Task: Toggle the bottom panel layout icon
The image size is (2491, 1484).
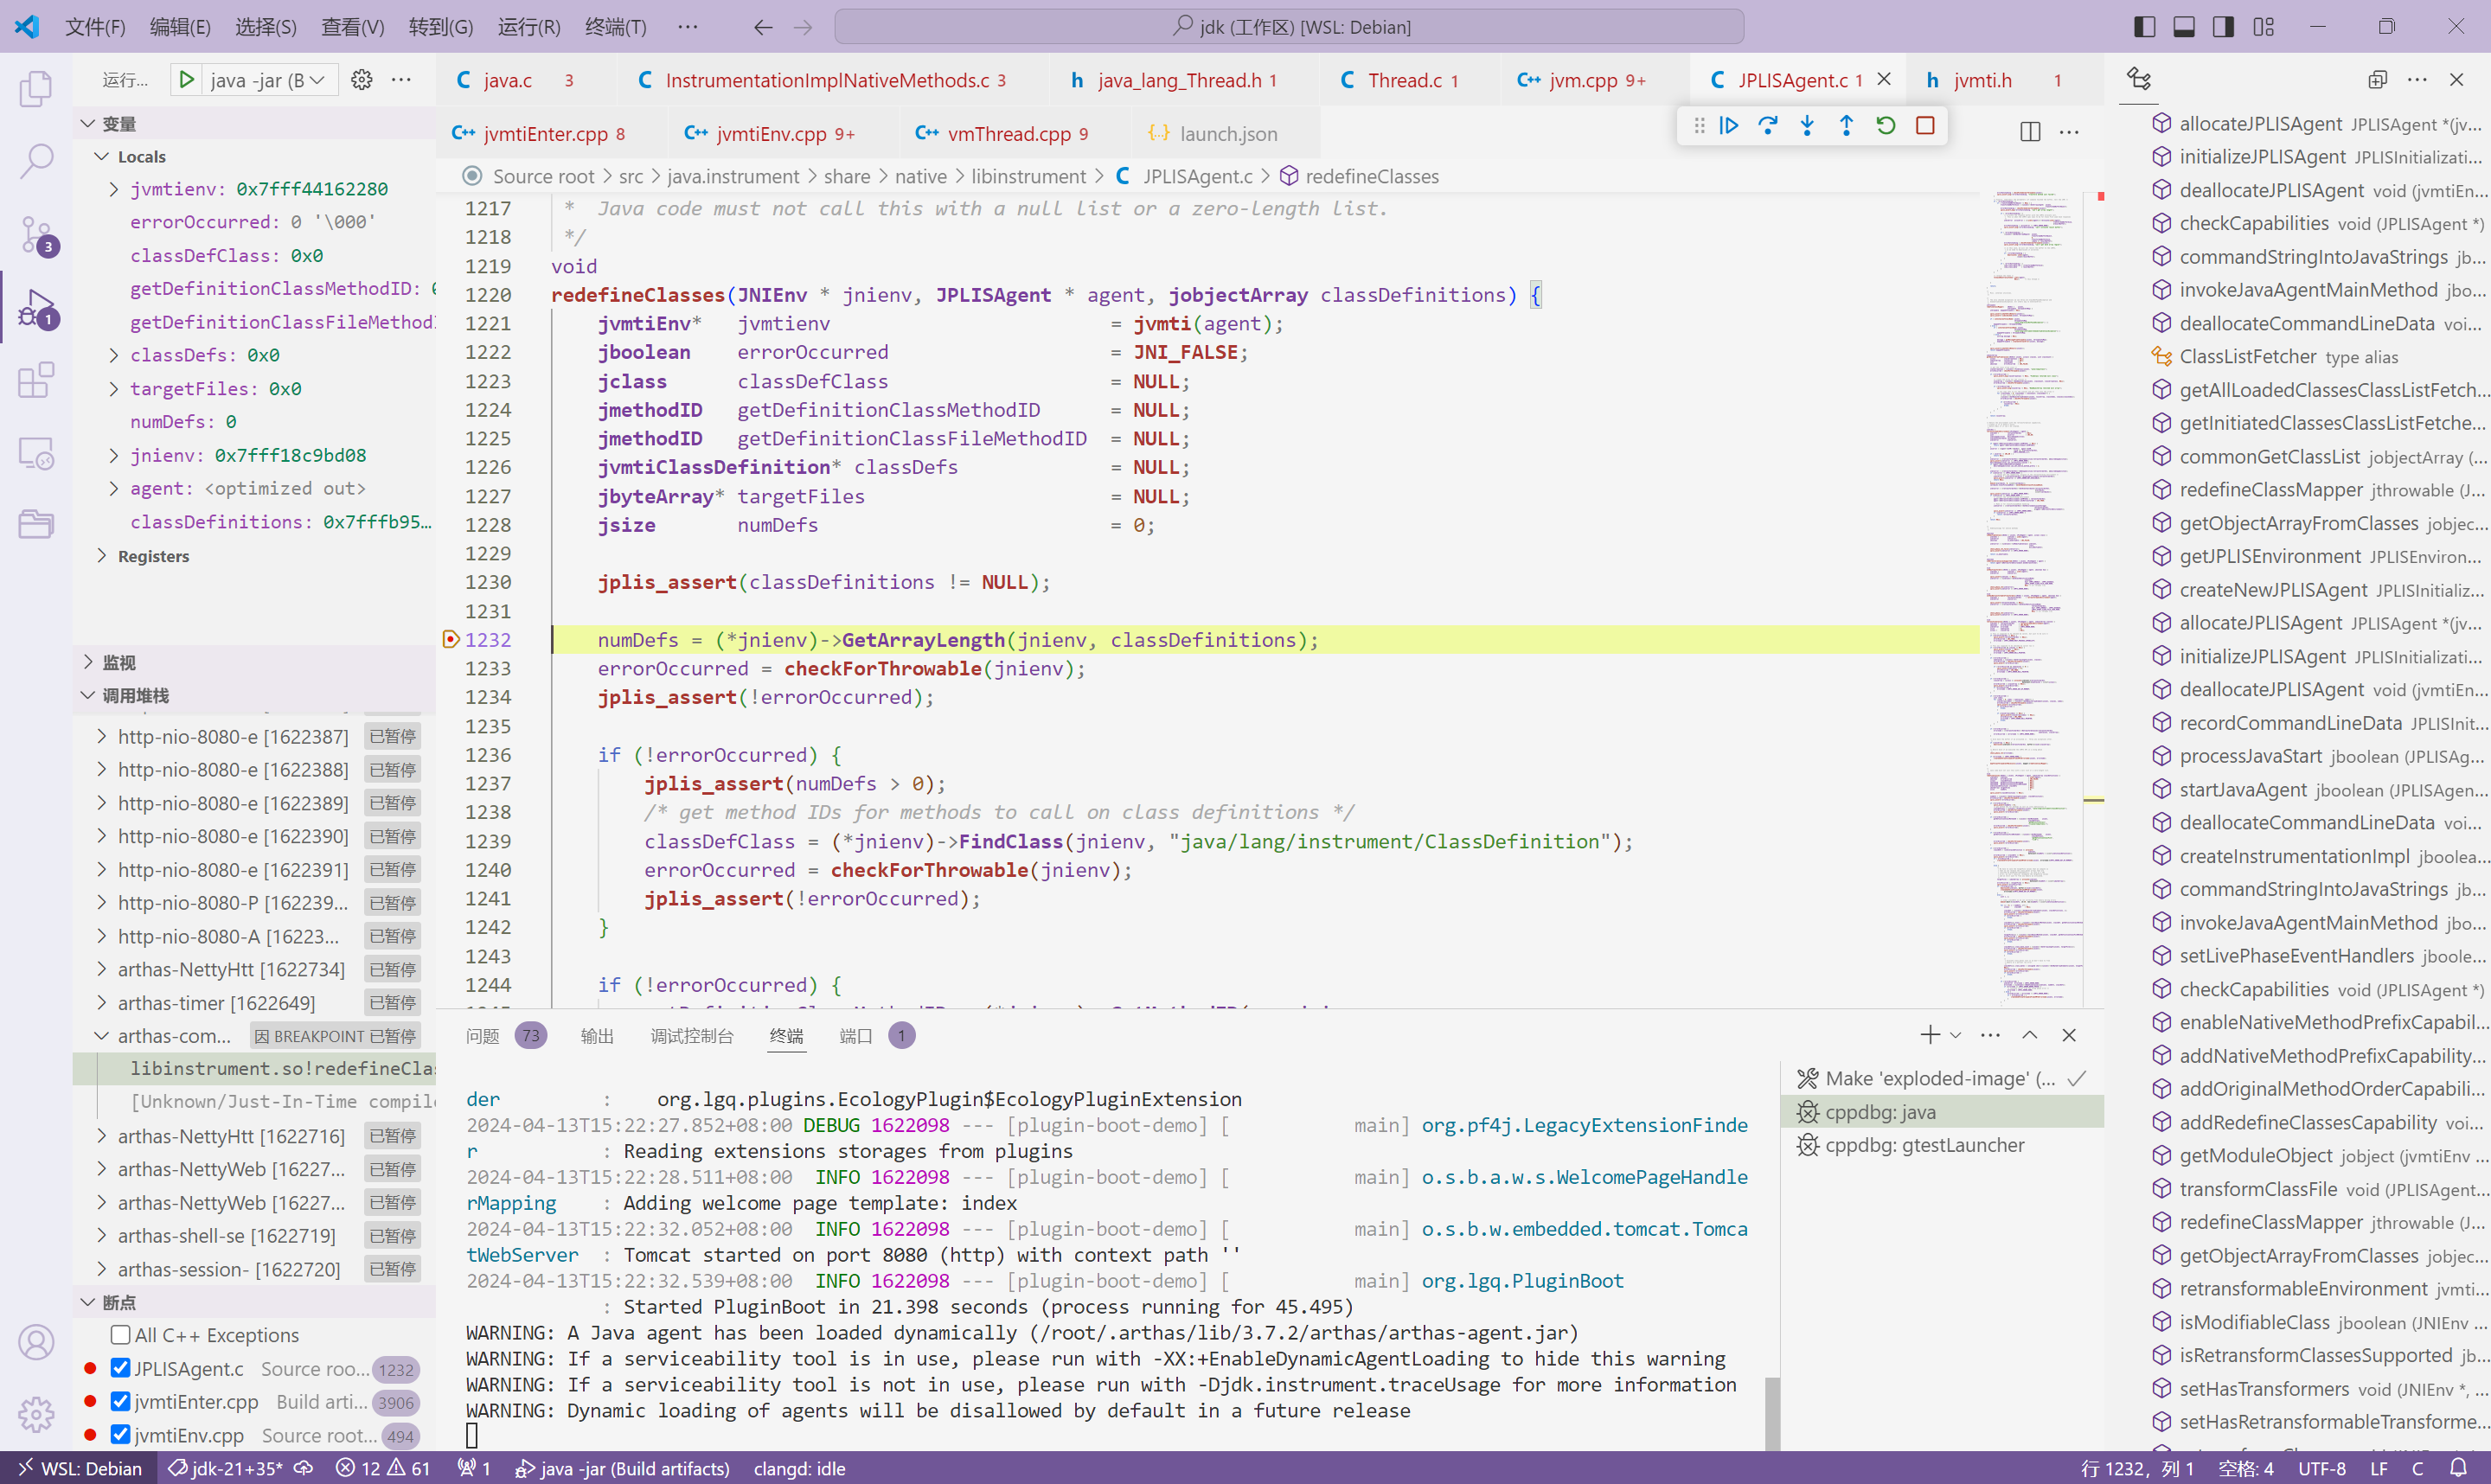Action: 2184,27
